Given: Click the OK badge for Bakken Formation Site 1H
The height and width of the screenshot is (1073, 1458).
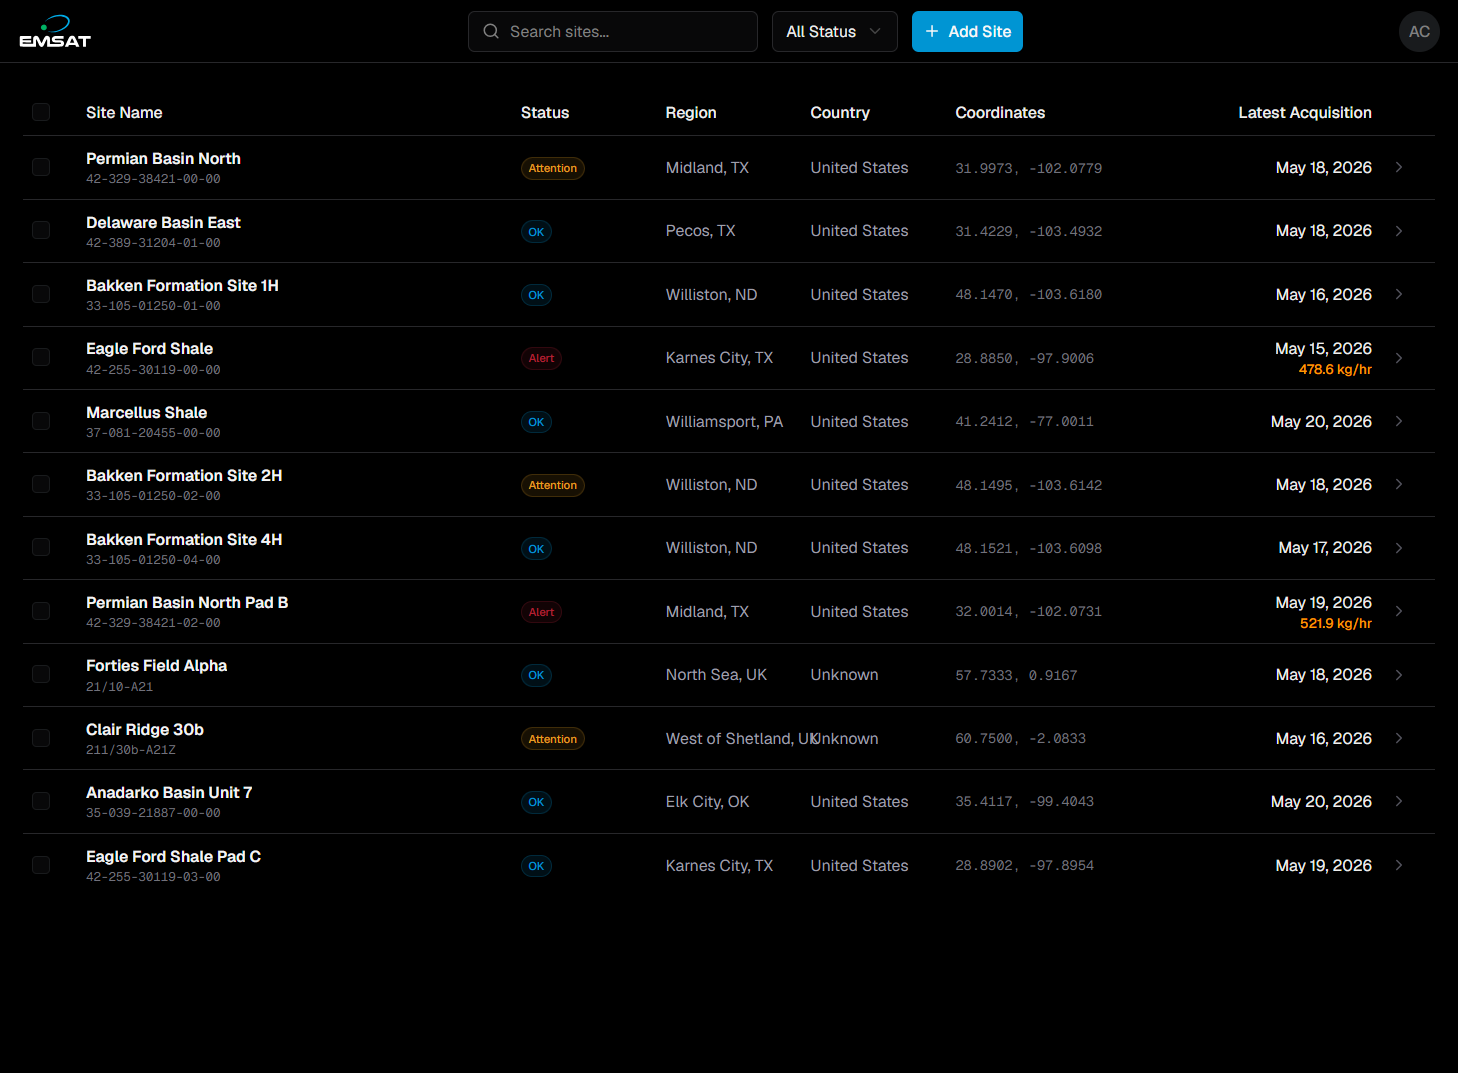Looking at the screenshot, I should pos(536,295).
